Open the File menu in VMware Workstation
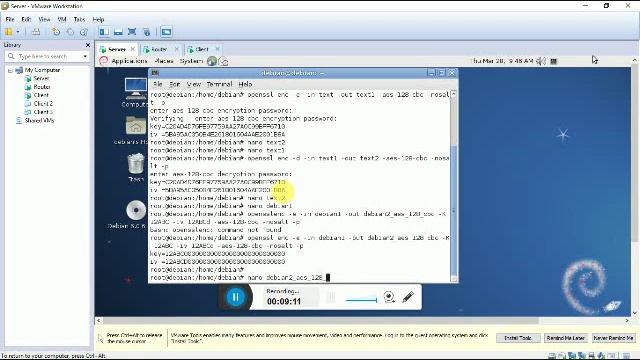Image resolution: width=640 pixels, height=360 pixels. pyautogui.click(x=10, y=19)
